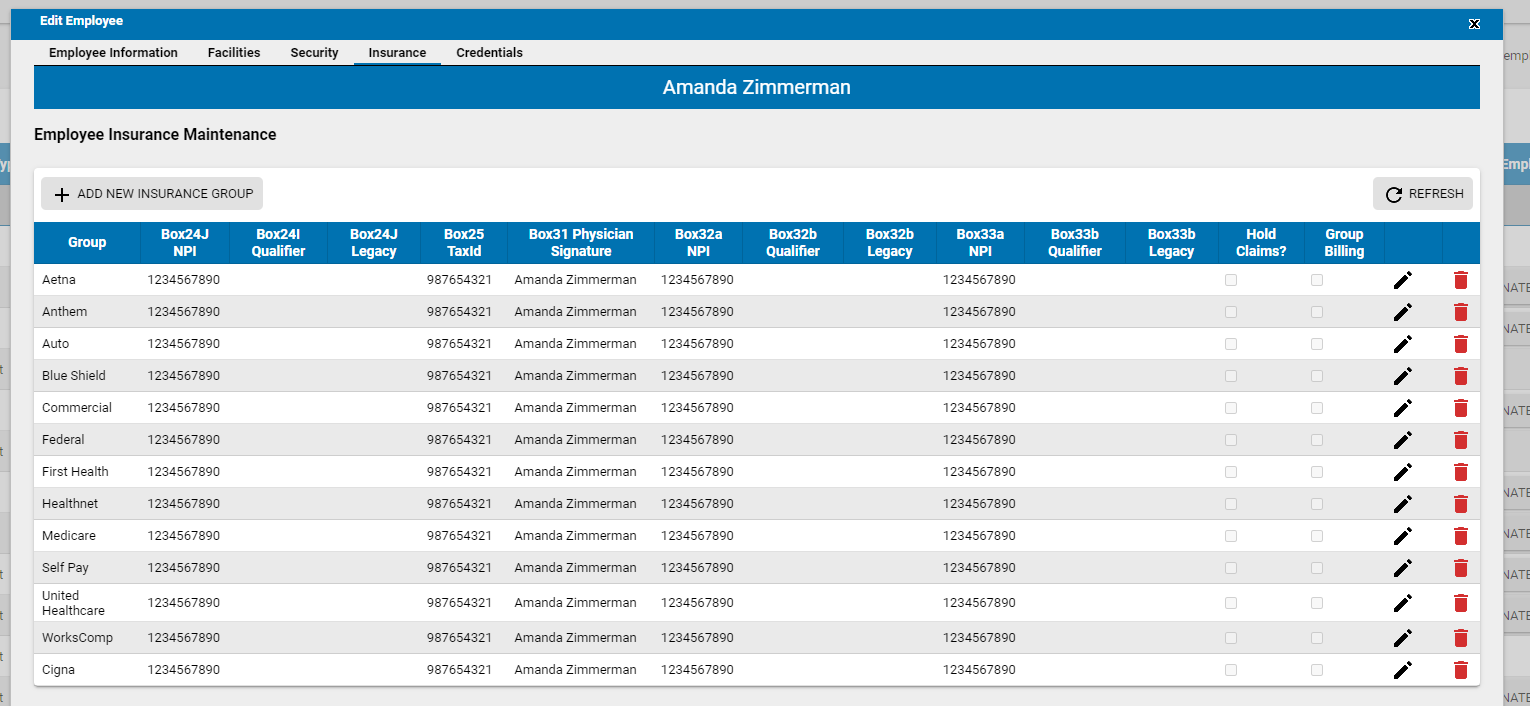The width and height of the screenshot is (1530, 706).
Task: Edit the Self Pay insurance group
Action: click(x=1402, y=568)
